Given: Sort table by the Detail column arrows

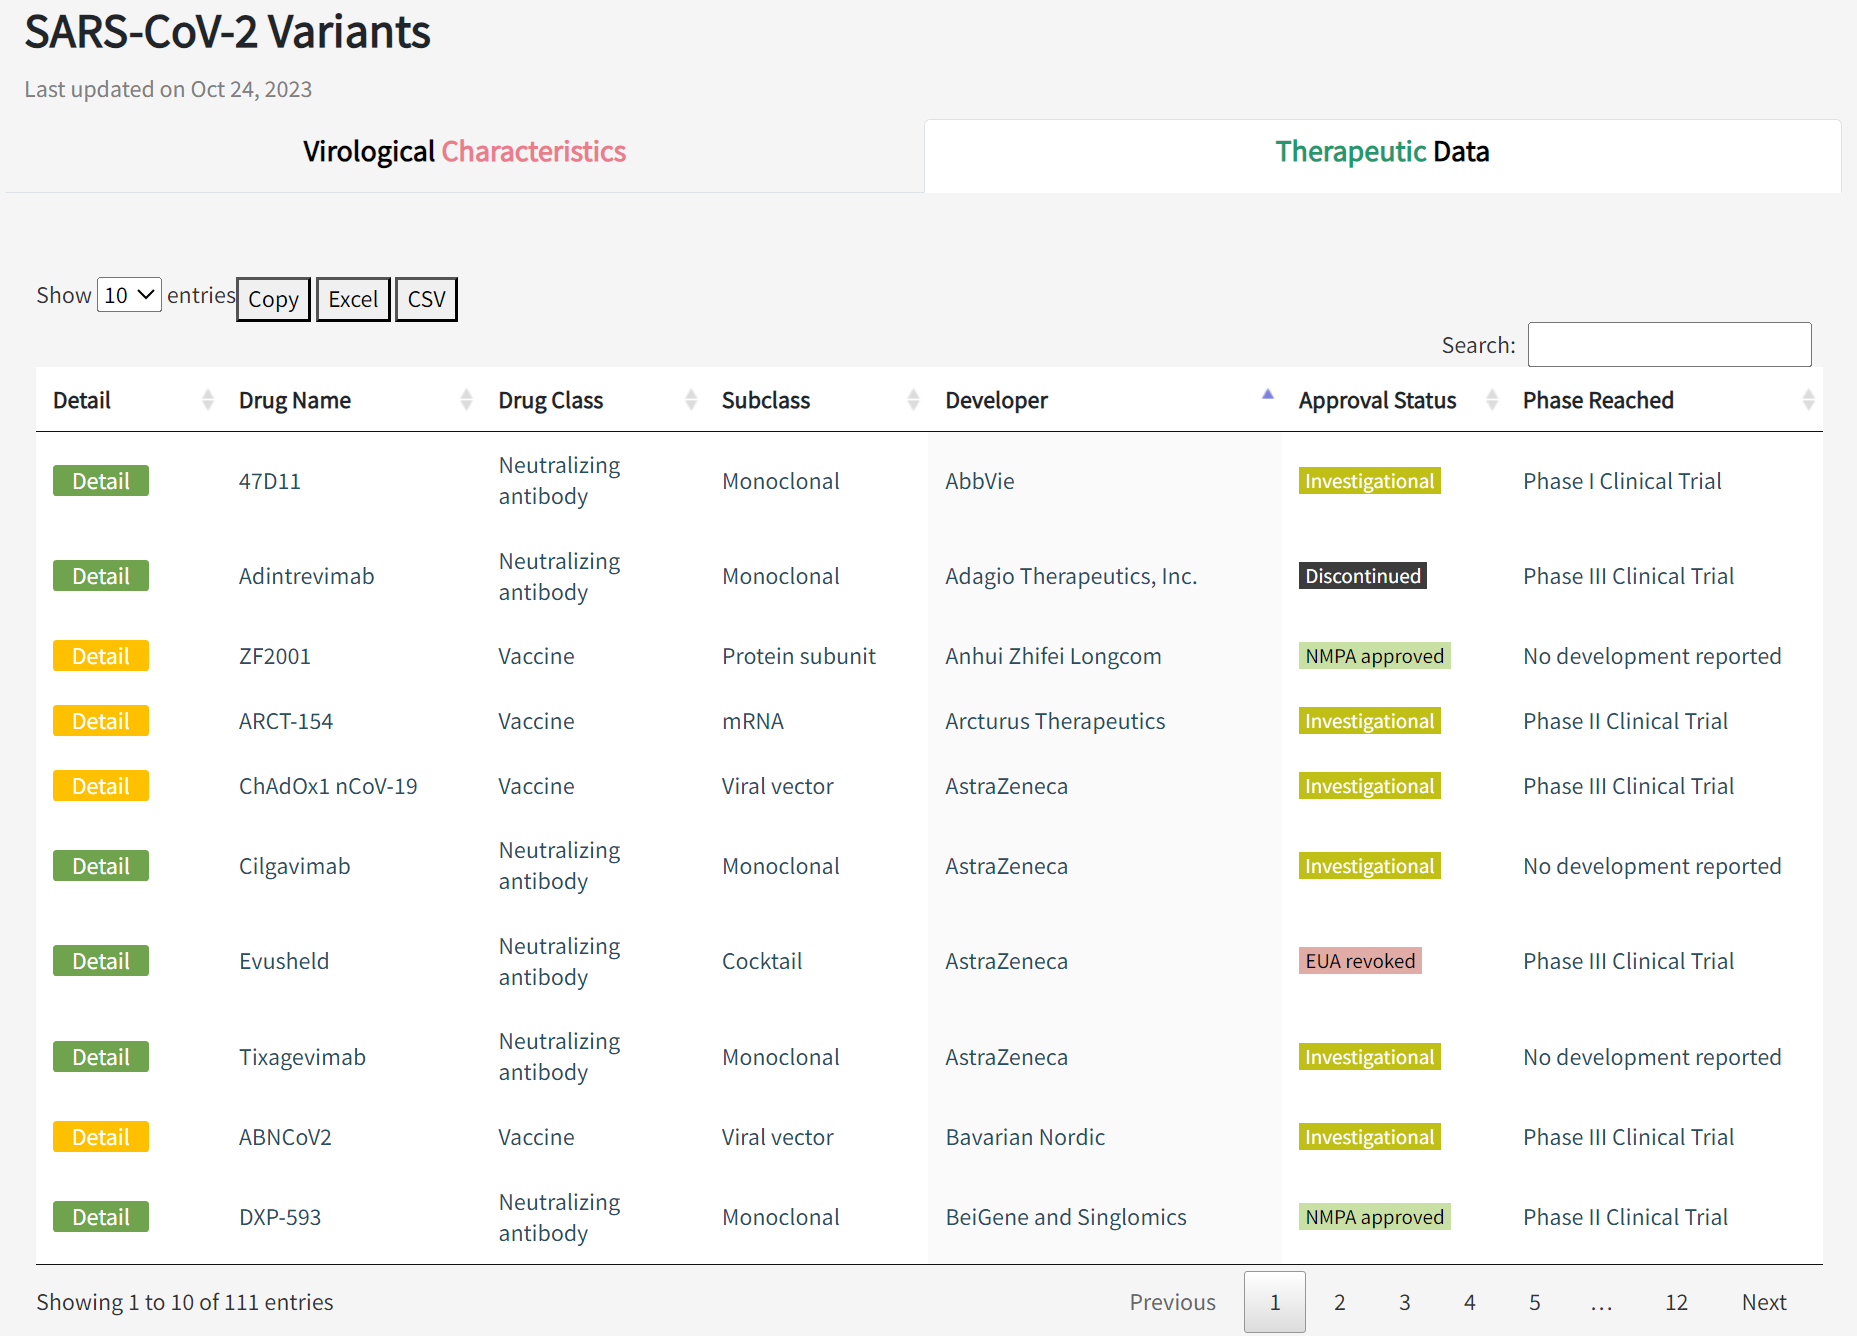Looking at the screenshot, I should pyautogui.click(x=207, y=400).
